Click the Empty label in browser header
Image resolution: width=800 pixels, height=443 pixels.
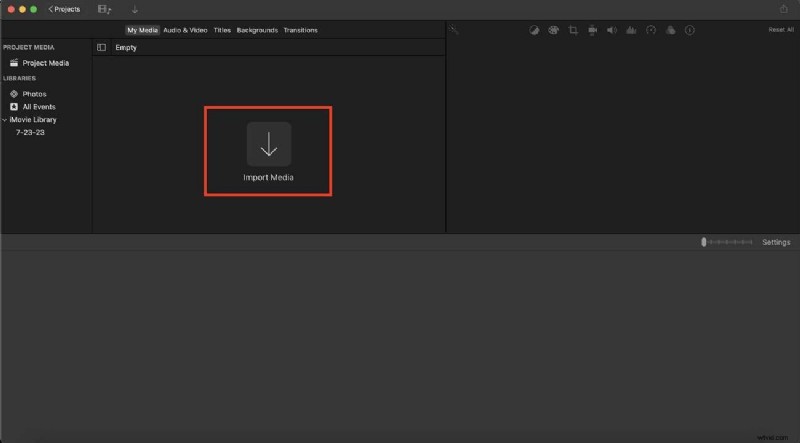pos(126,47)
